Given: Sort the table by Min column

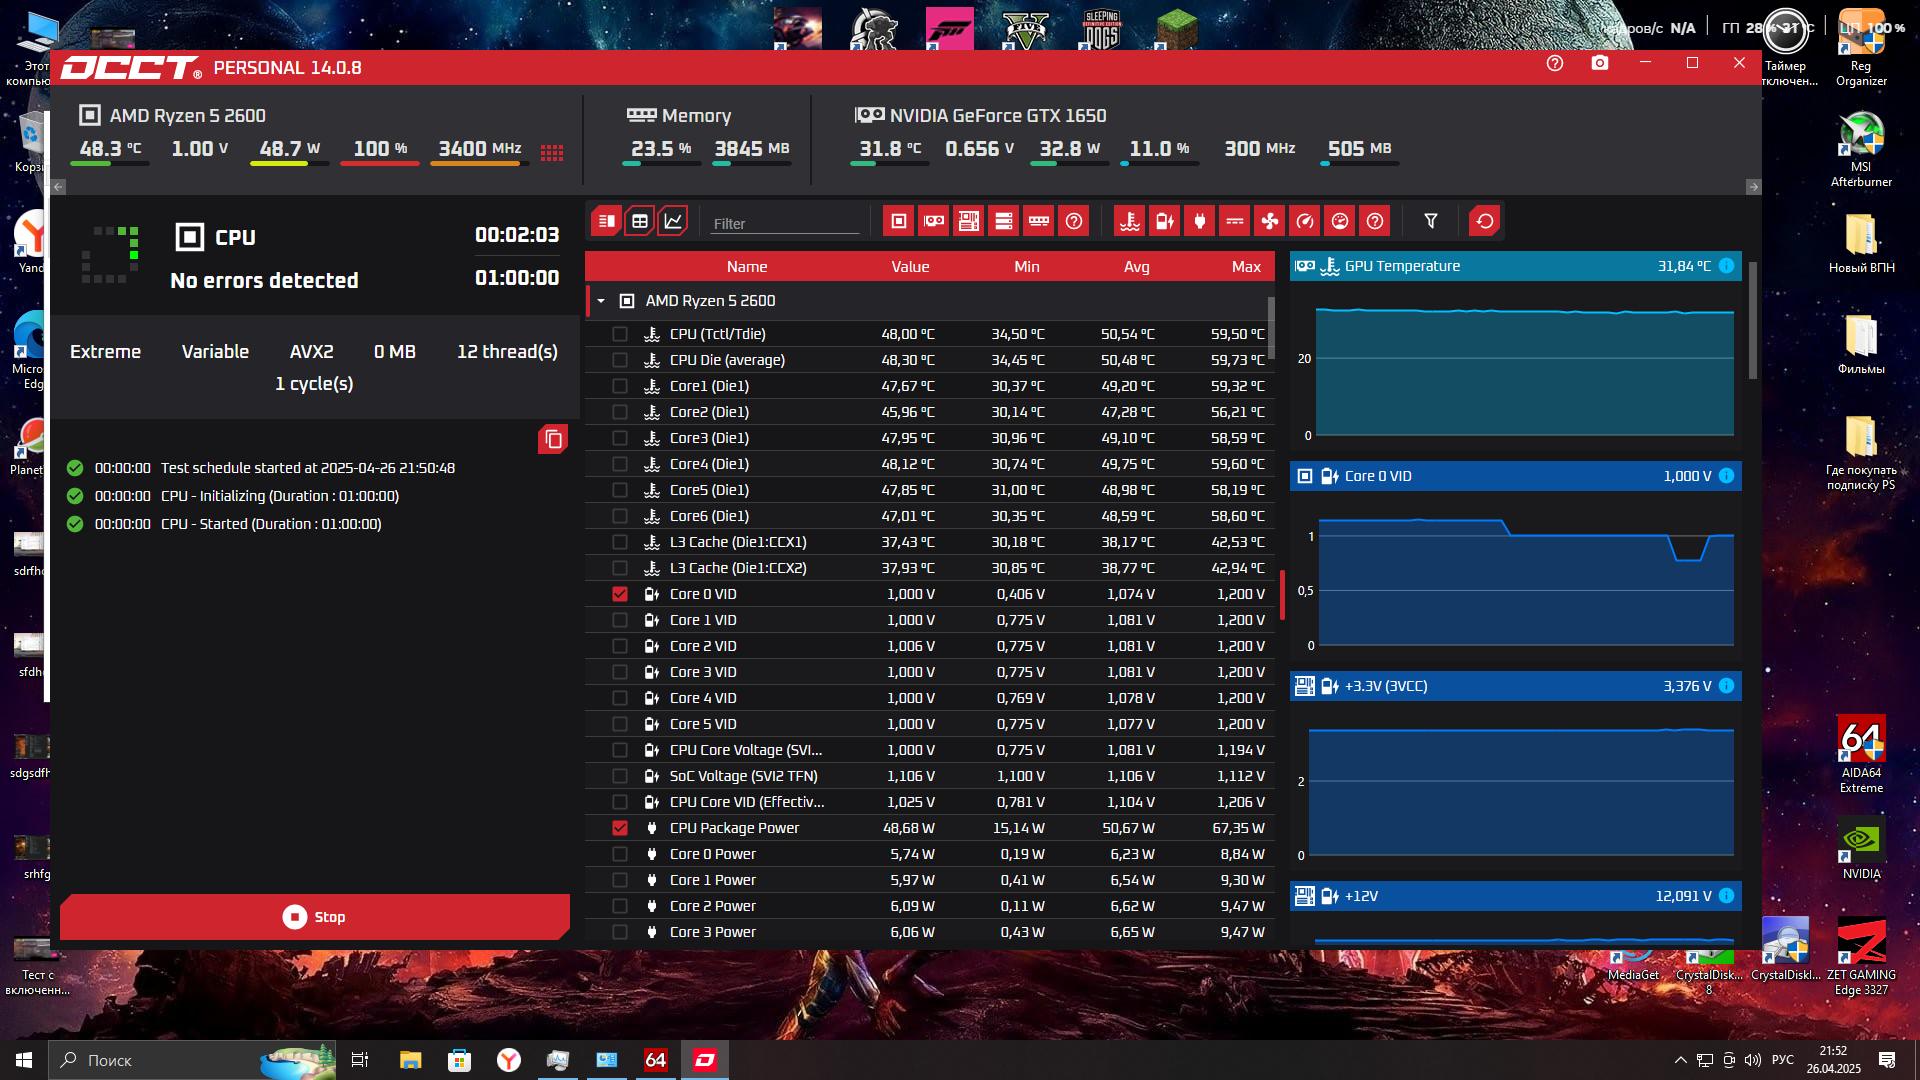Looking at the screenshot, I should point(1027,267).
